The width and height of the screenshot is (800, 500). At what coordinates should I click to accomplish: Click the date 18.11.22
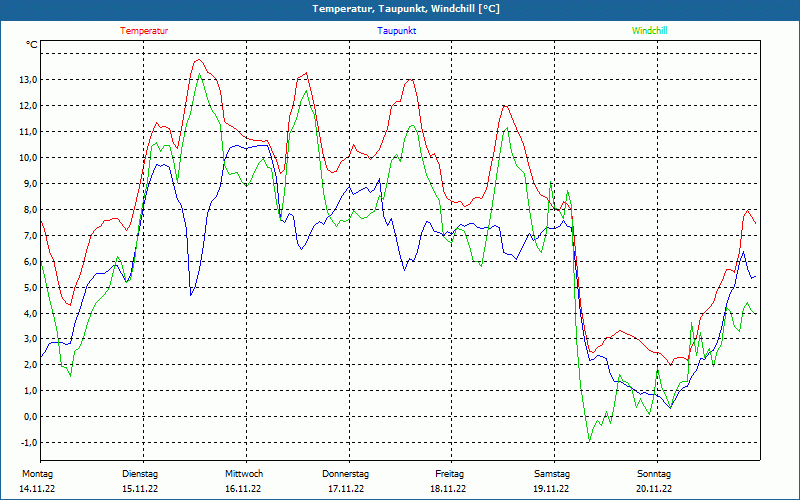coord(448,489)
